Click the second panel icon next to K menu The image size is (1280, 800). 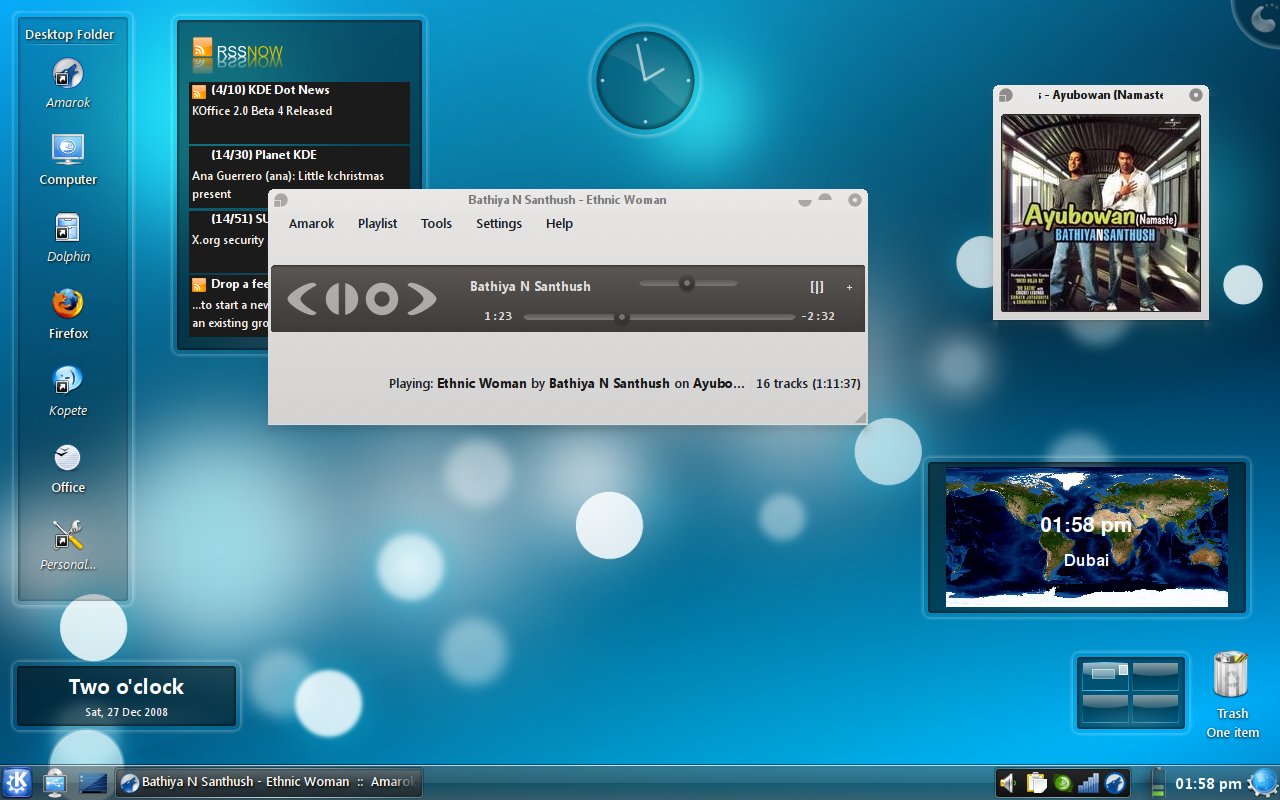(x=54, y=783)
